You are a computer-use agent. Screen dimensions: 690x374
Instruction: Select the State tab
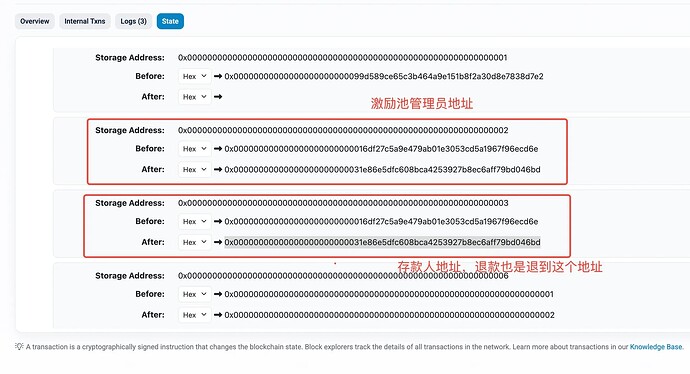click(x=170, y=21)
